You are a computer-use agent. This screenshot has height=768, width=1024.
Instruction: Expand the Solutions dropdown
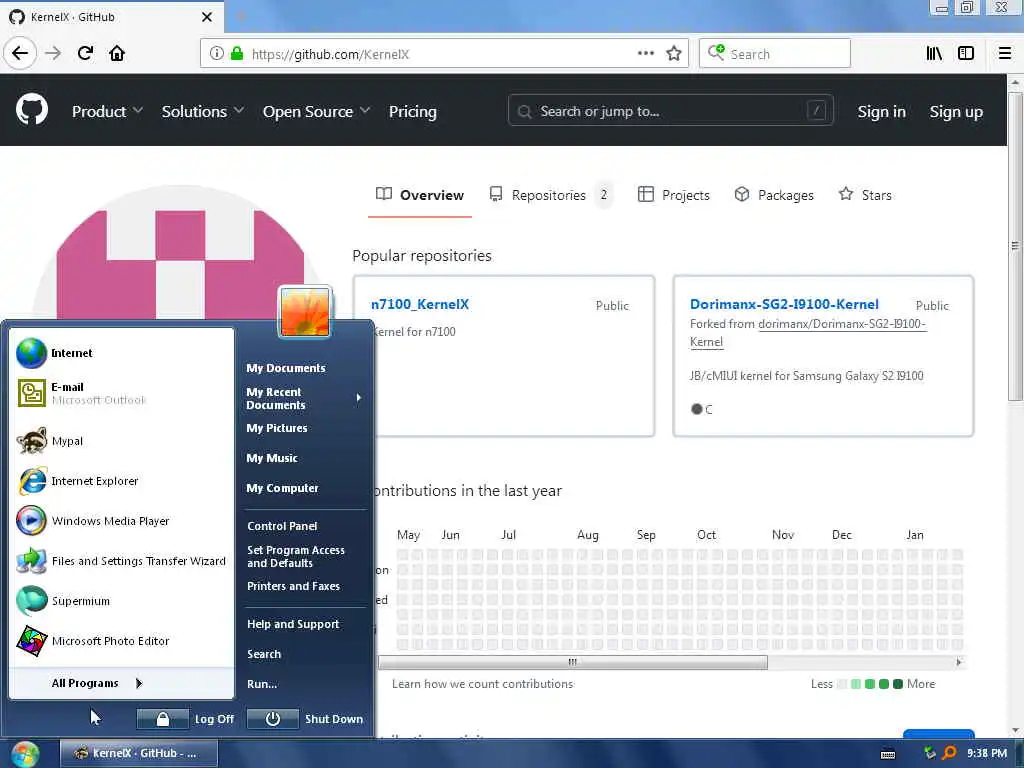coord(202,112)
